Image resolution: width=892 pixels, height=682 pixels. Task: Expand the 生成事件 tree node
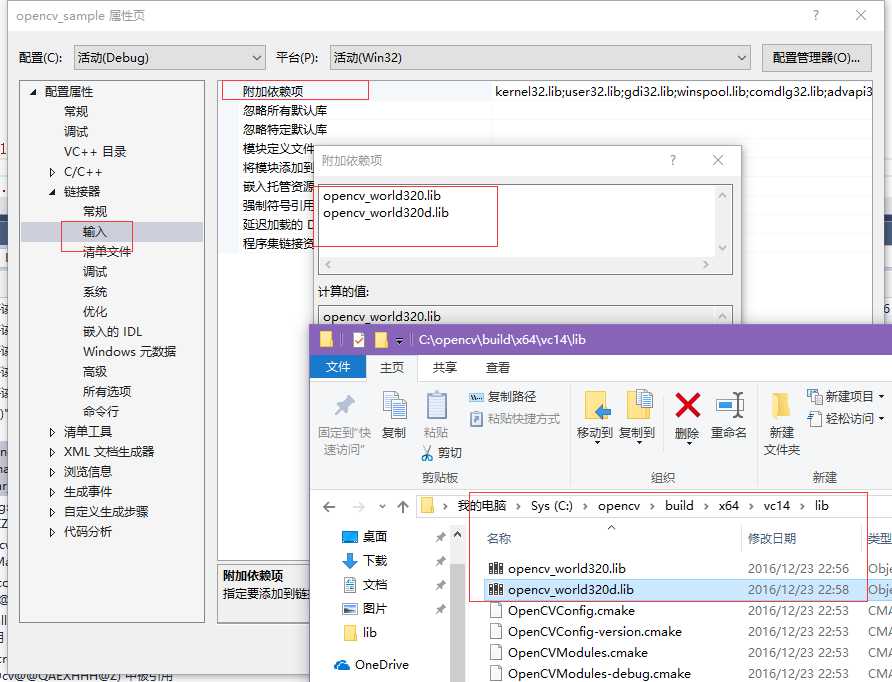[x=52, y=492]
